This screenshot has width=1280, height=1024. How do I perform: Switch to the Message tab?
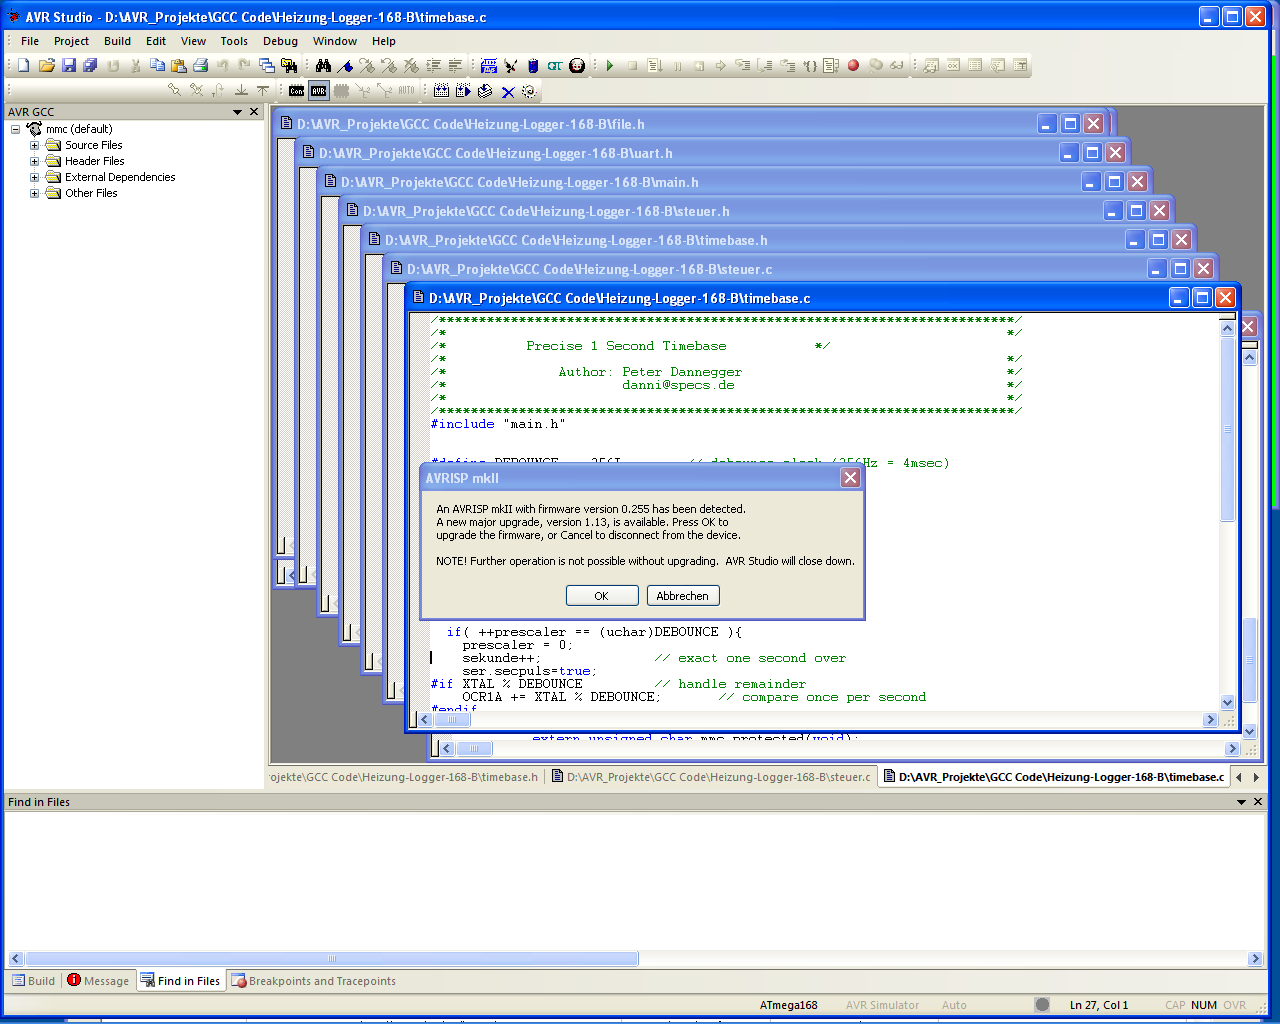(x=98, y=981)
